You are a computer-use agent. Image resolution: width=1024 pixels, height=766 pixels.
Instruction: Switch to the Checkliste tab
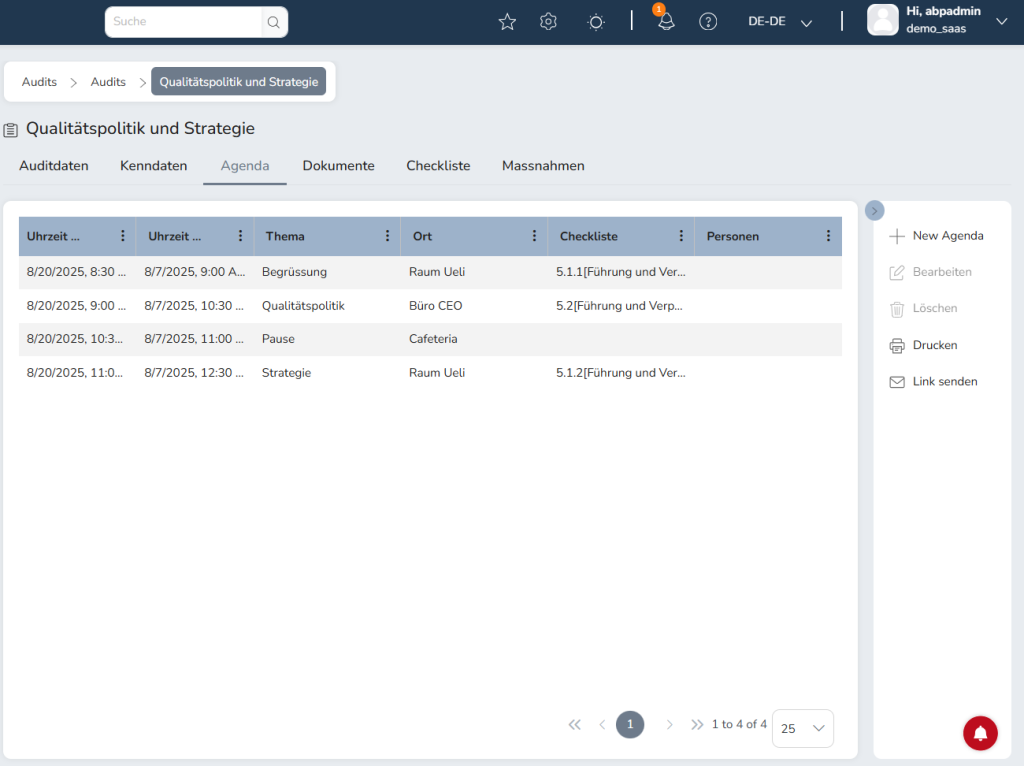438,166
